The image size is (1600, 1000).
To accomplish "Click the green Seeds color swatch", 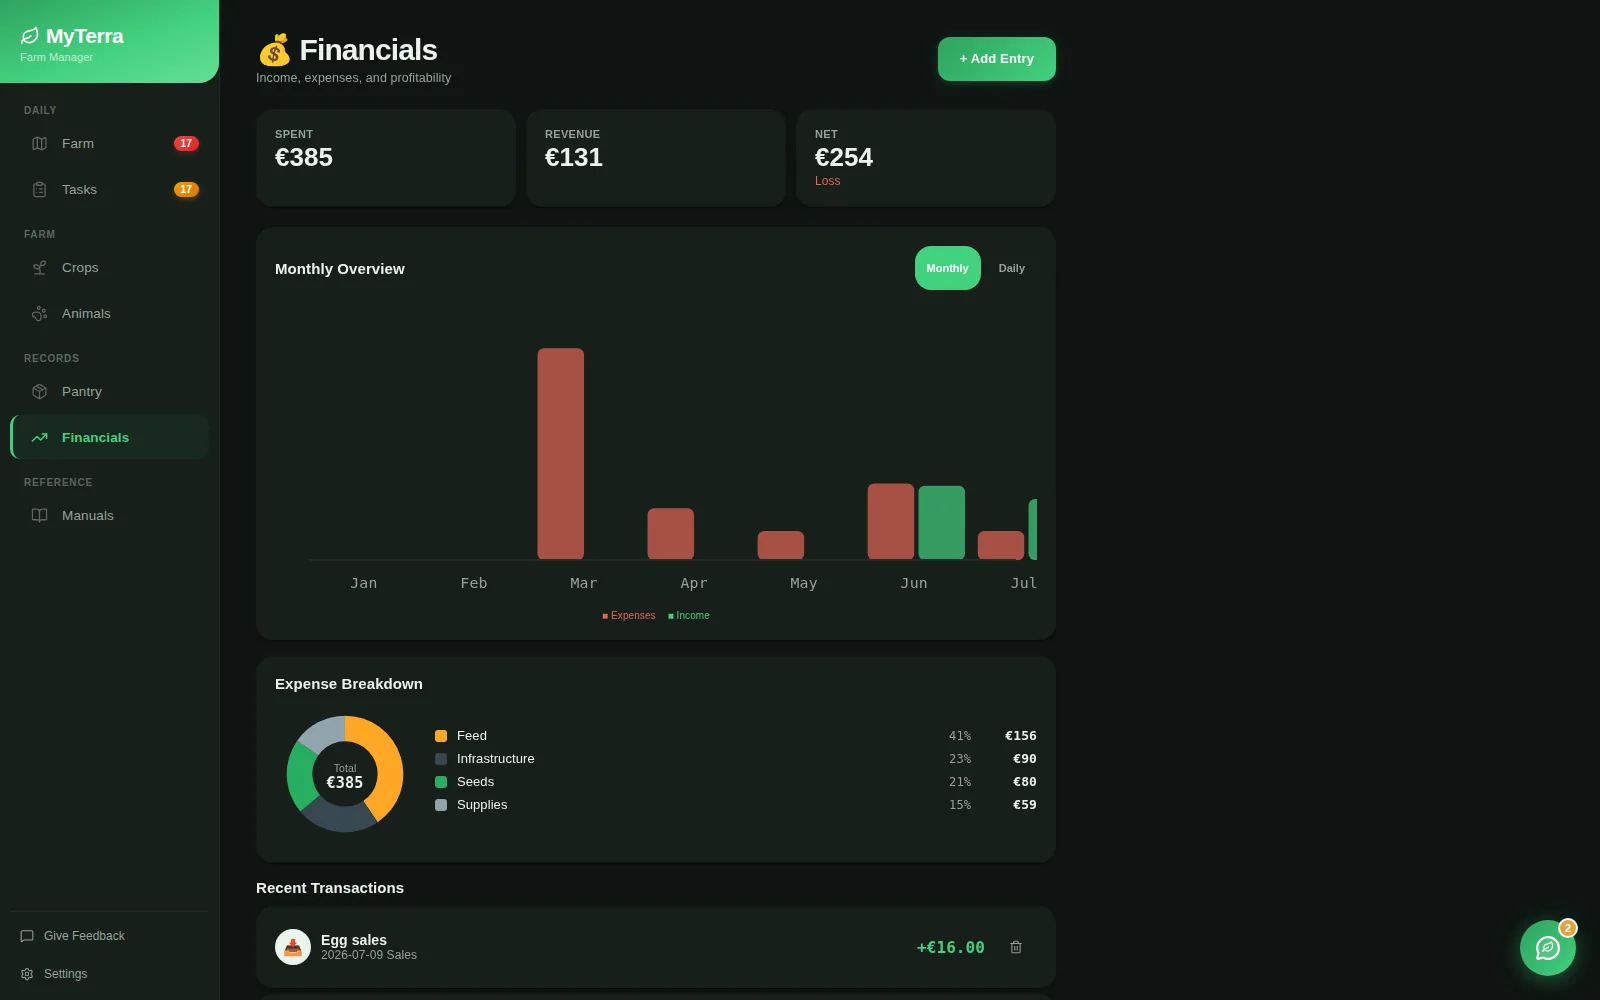I will 441,782.
